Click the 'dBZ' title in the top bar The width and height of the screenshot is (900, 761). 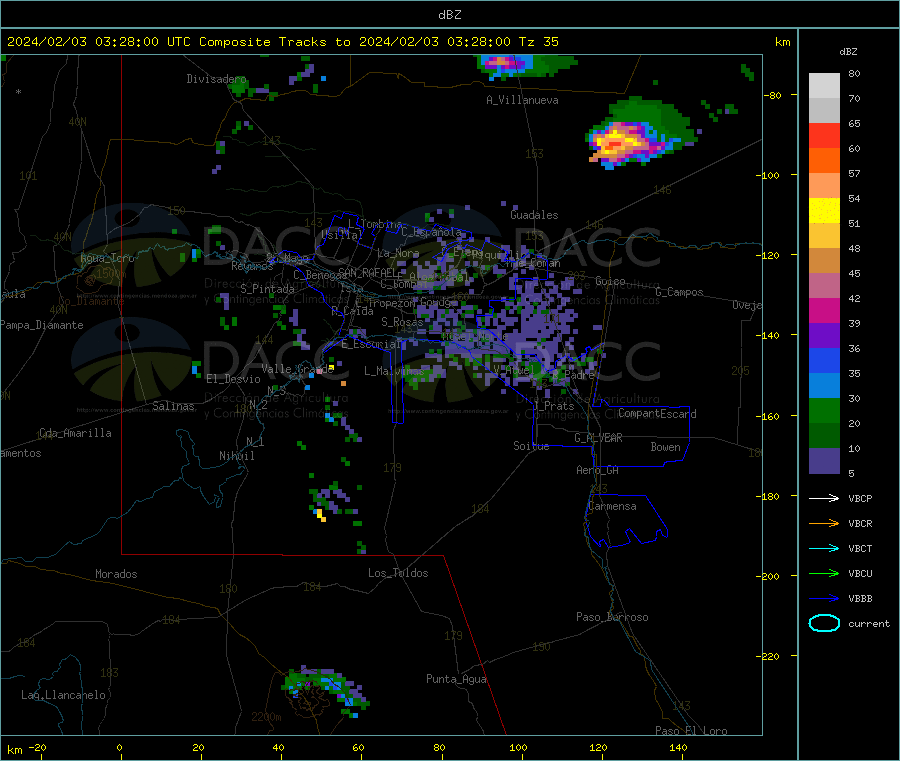pos(449,14)
